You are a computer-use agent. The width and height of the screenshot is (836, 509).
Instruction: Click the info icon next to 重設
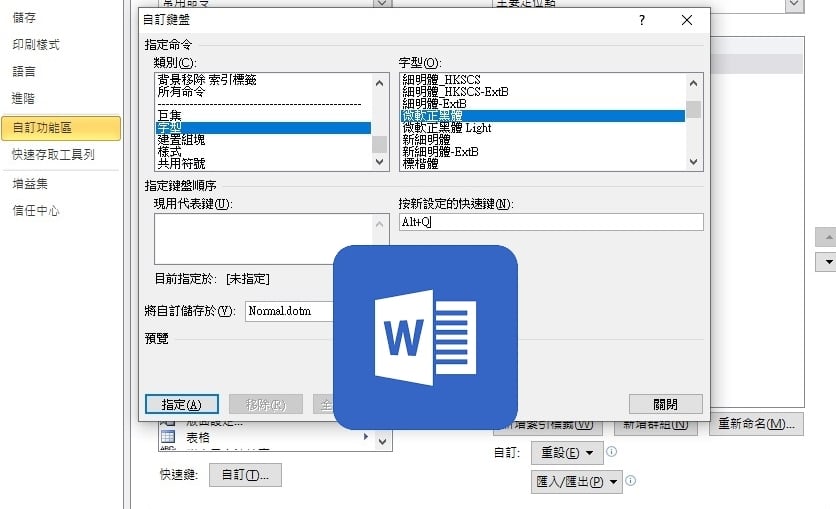tap(612, 452)
